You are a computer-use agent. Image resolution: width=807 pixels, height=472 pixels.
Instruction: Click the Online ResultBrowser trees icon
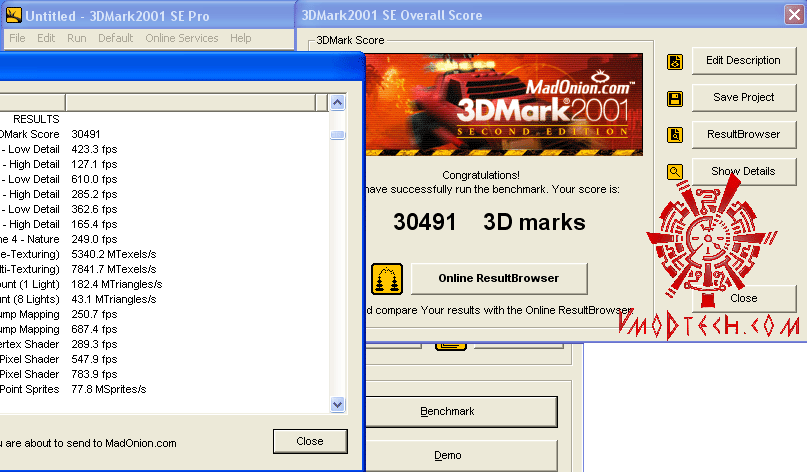pyautogui.click(x=387, y=279)
